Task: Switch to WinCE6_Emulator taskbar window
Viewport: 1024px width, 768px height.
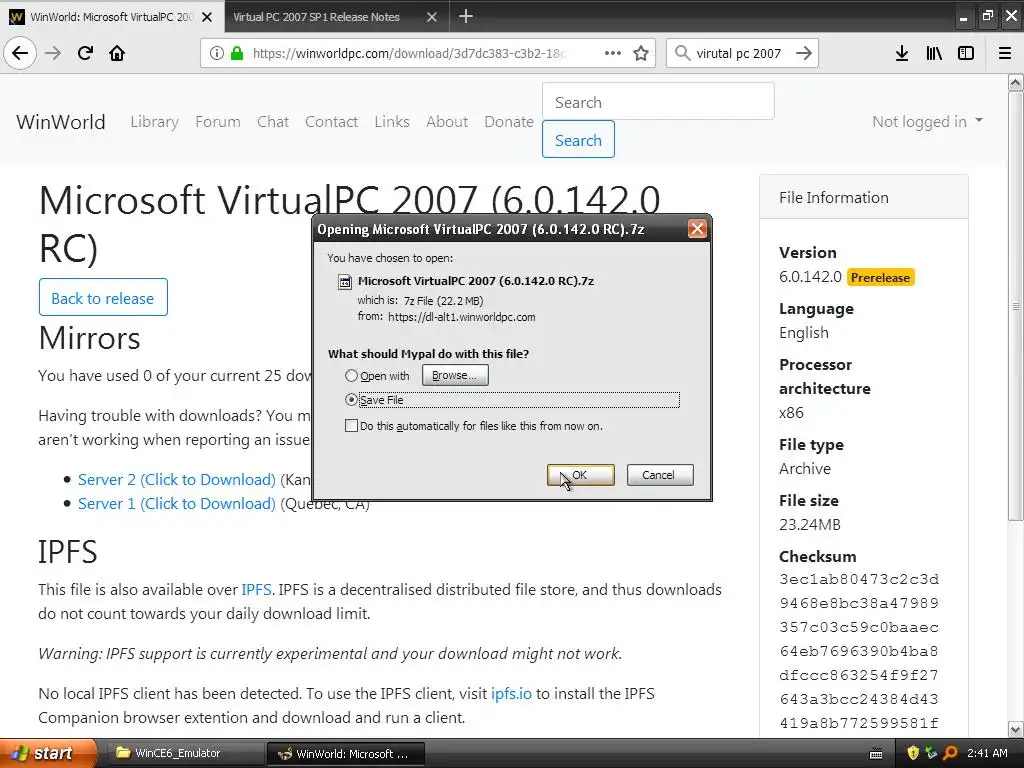Action: tap(184, 754)
